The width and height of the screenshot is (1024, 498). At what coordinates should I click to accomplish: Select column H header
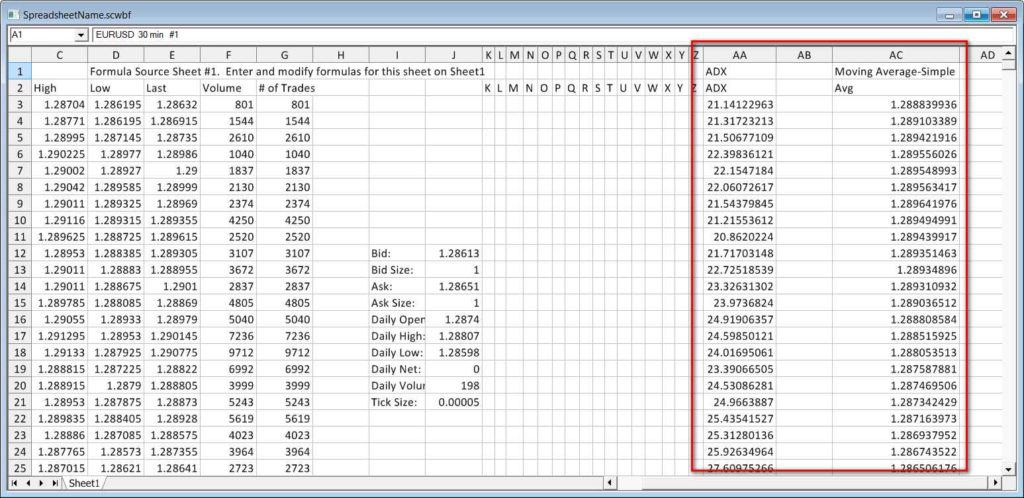(x=340, y=55)
